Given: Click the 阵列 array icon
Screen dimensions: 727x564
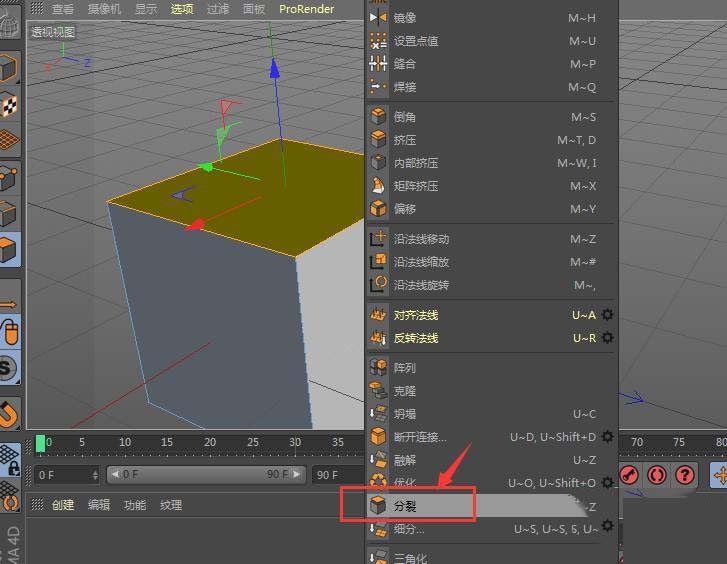Looking at the screenshot, I should (x=378, y=368).
